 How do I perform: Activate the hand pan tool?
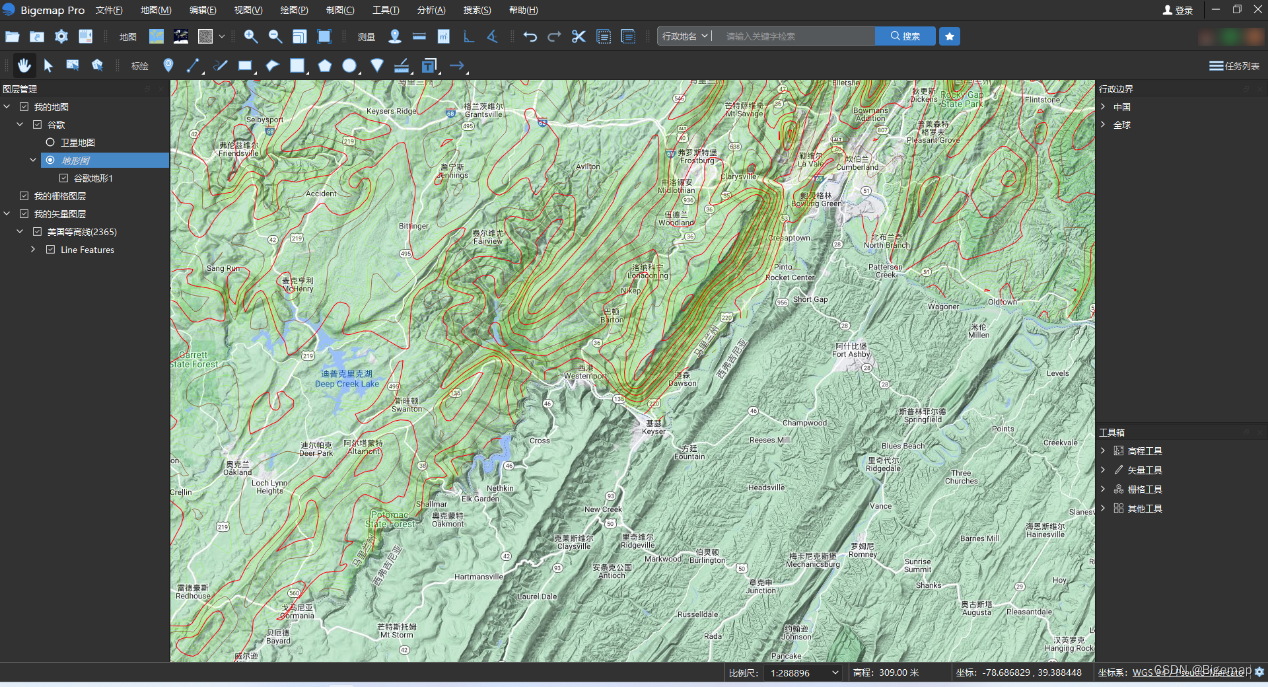coord(24,66)
